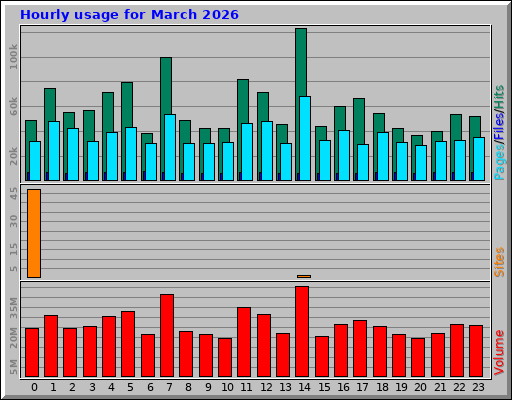Screen dimensions: 512x400
Task: Click the red Volume bar at hour 23
Action: 476,351
